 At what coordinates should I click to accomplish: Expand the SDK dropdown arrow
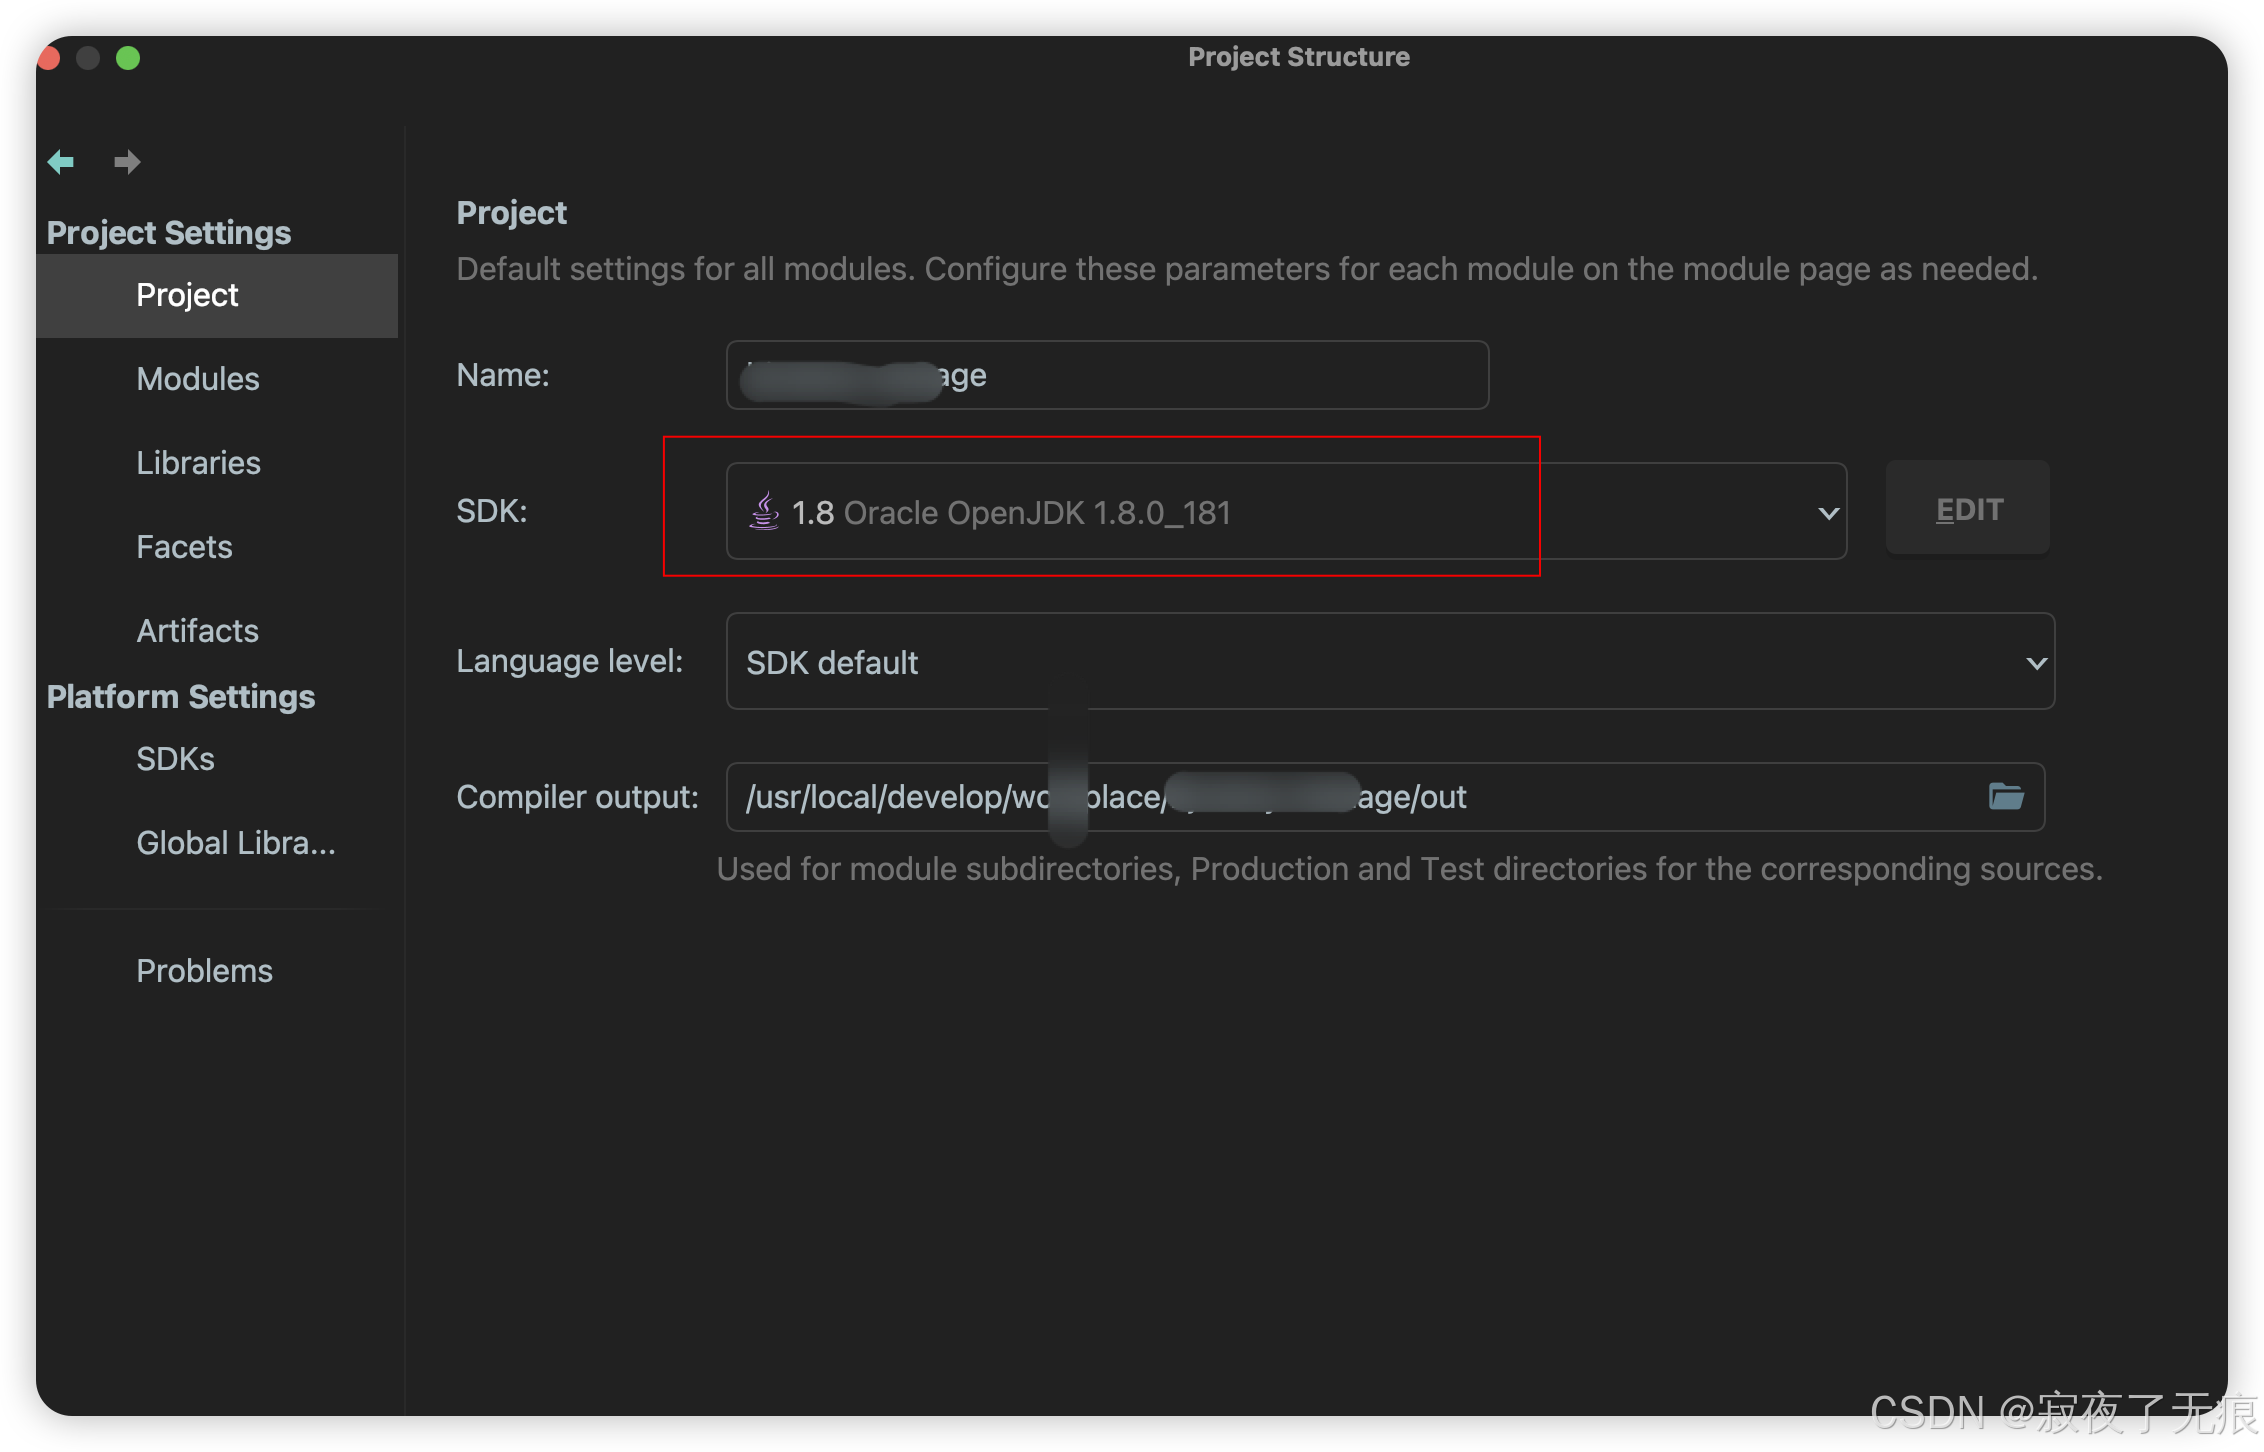pos(1828,513)
